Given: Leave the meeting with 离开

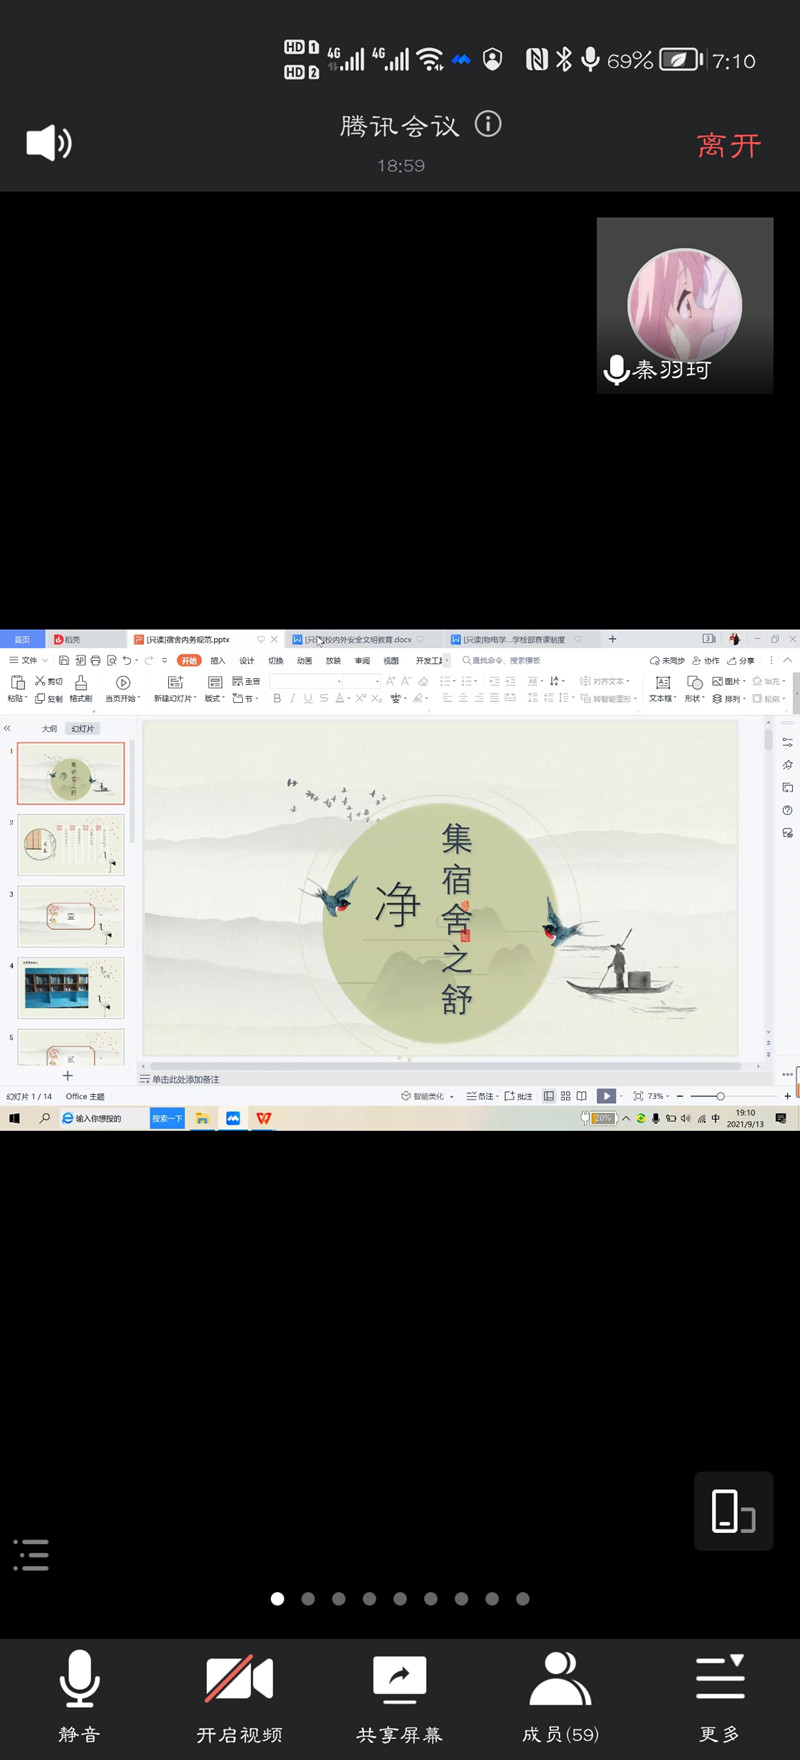Looking at the screenshot, I should pos(729,146).
